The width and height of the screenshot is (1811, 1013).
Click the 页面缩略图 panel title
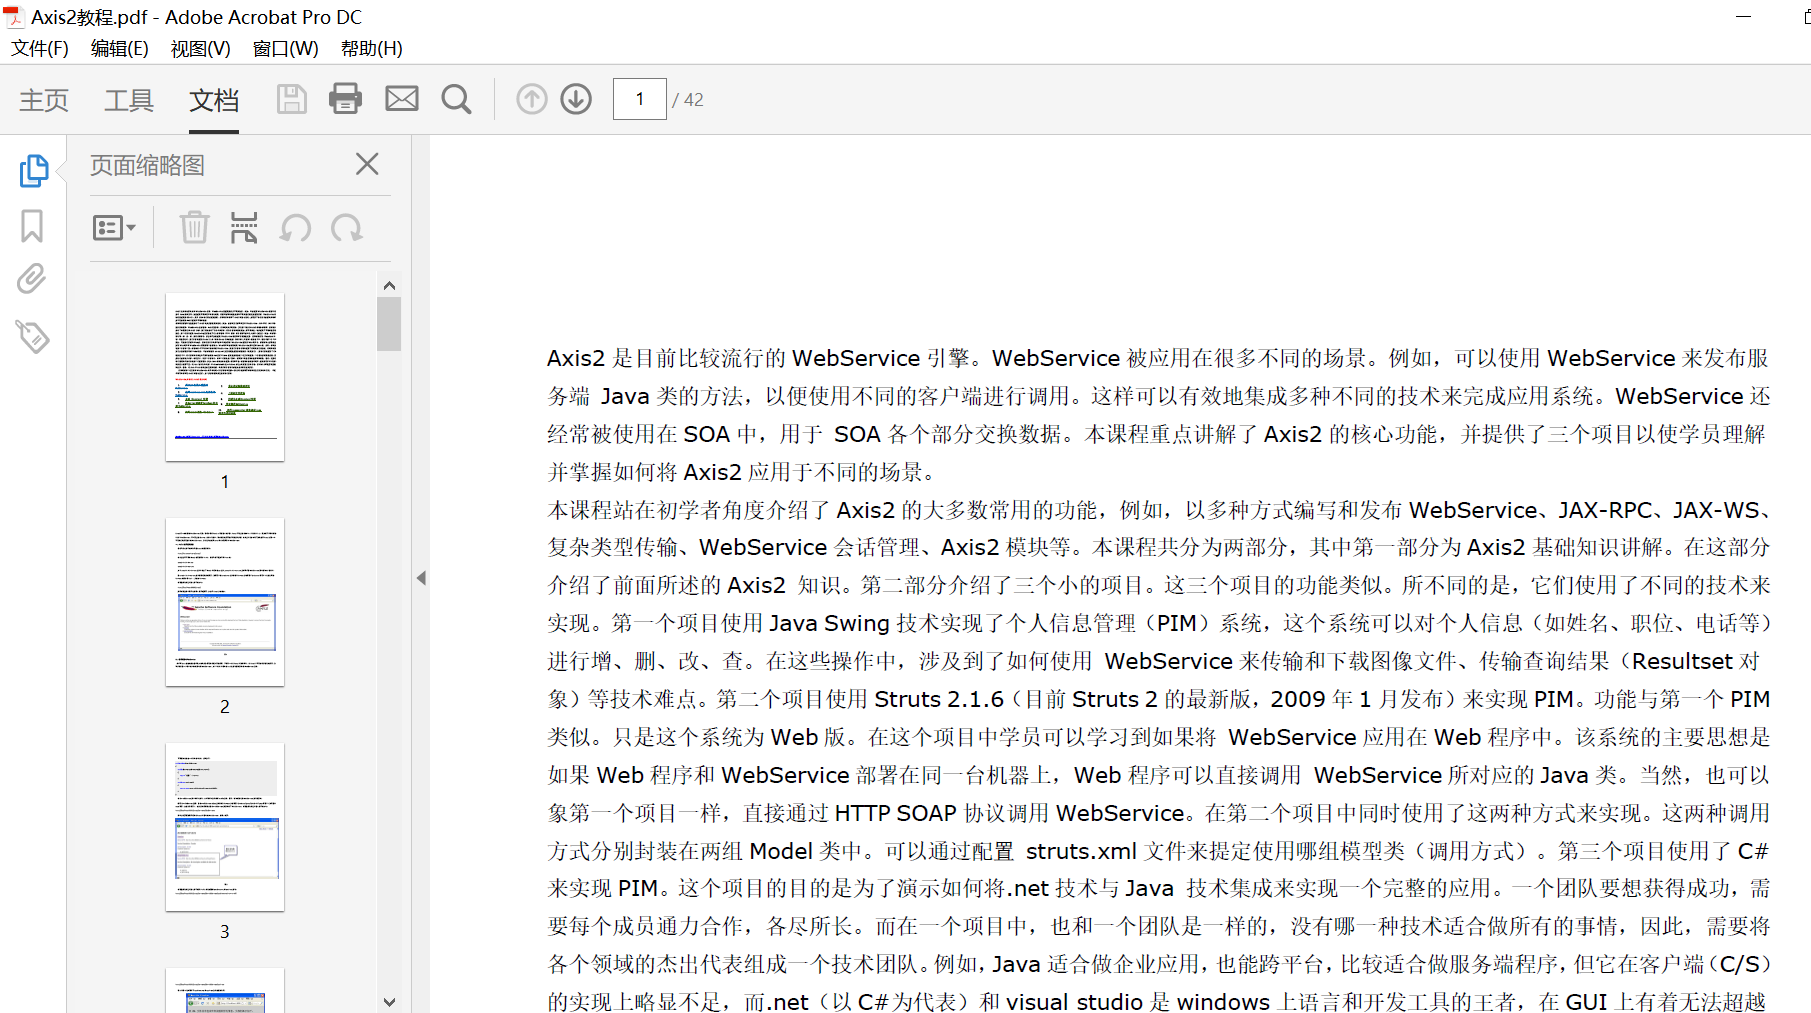147,165
